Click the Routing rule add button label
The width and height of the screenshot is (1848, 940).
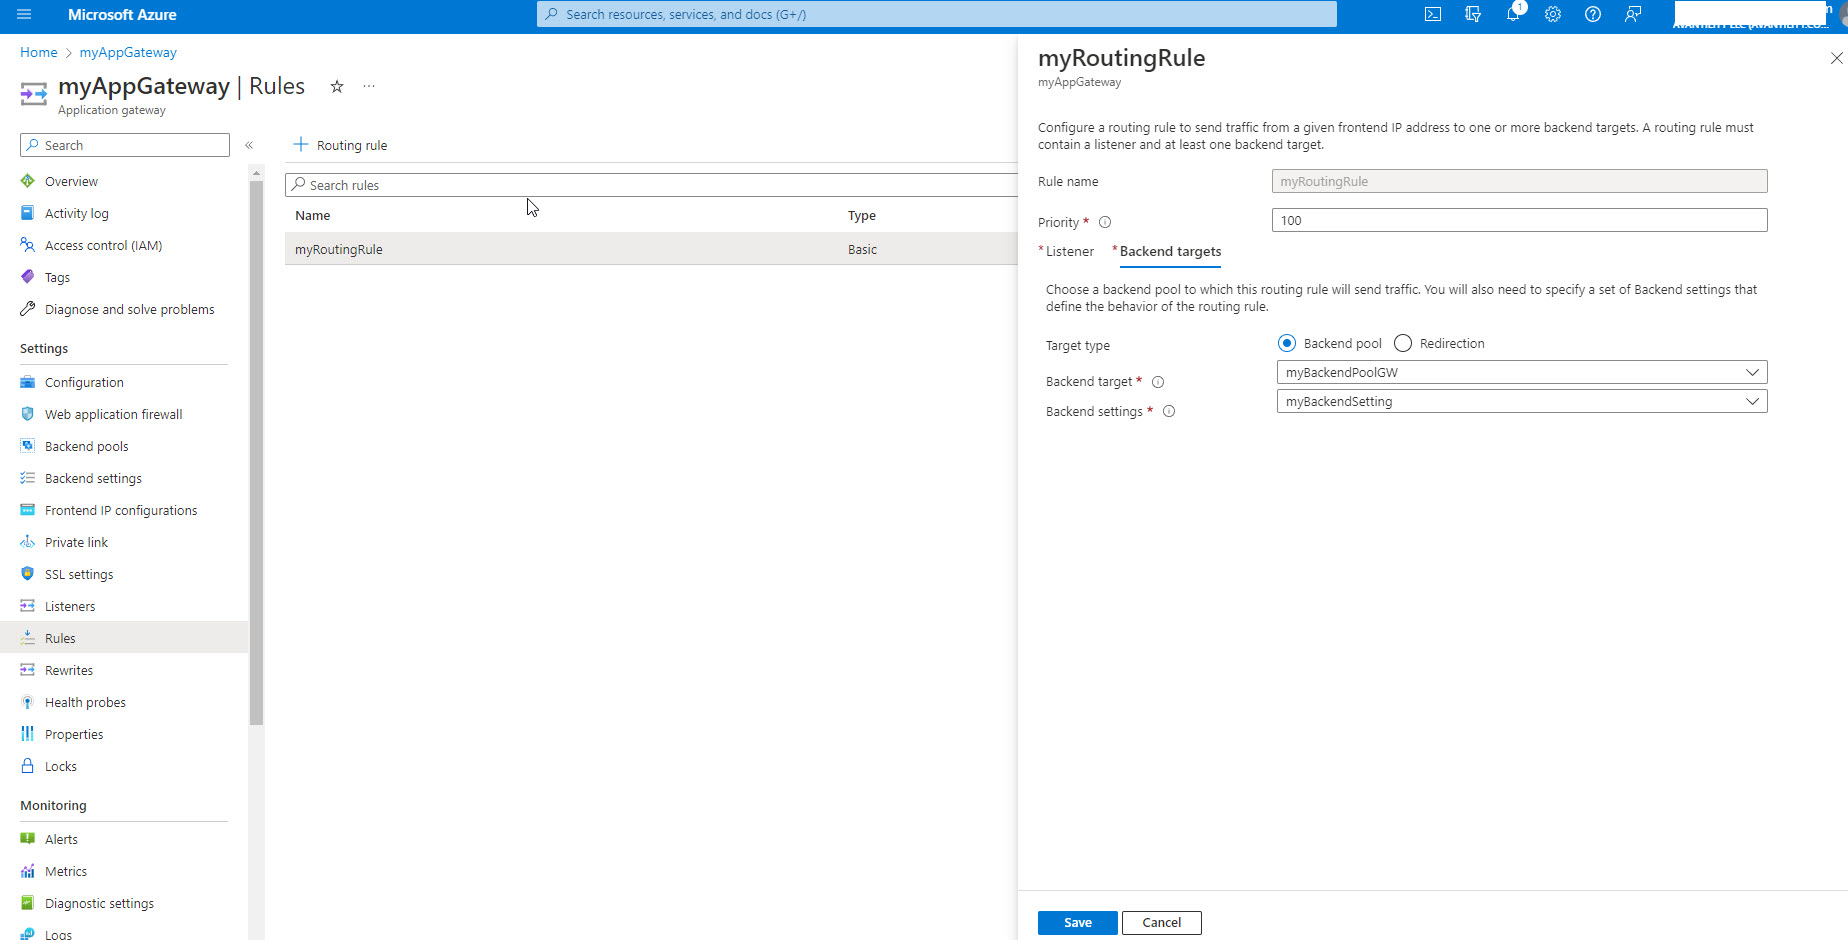pyautogui.click(x=352, y=145)
